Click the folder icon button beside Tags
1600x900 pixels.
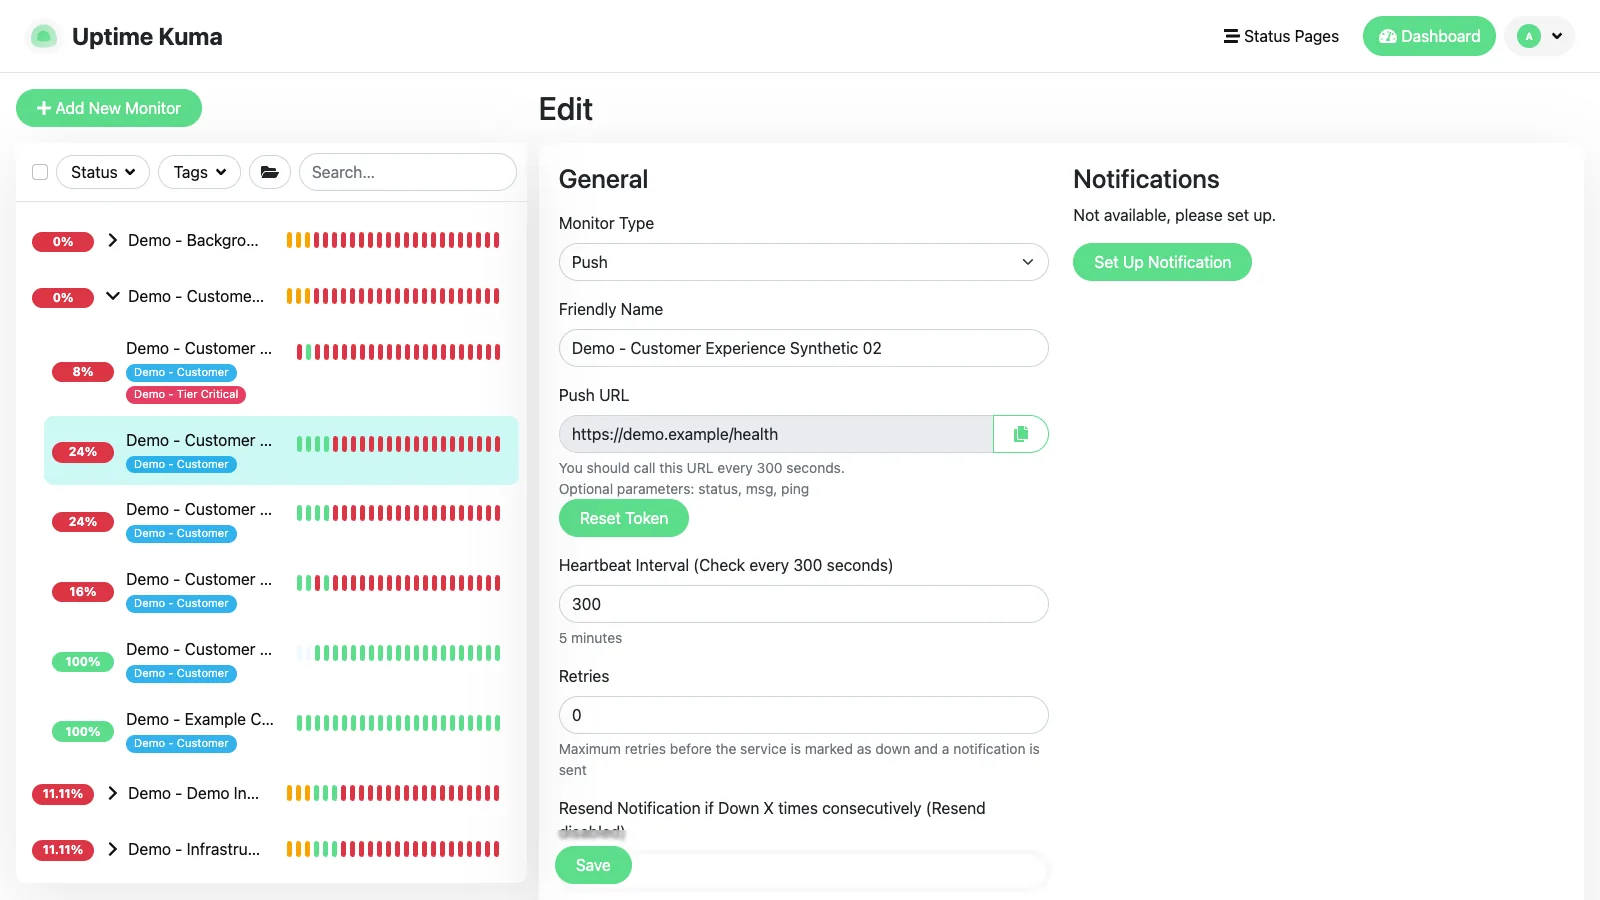tap(270, 172)
